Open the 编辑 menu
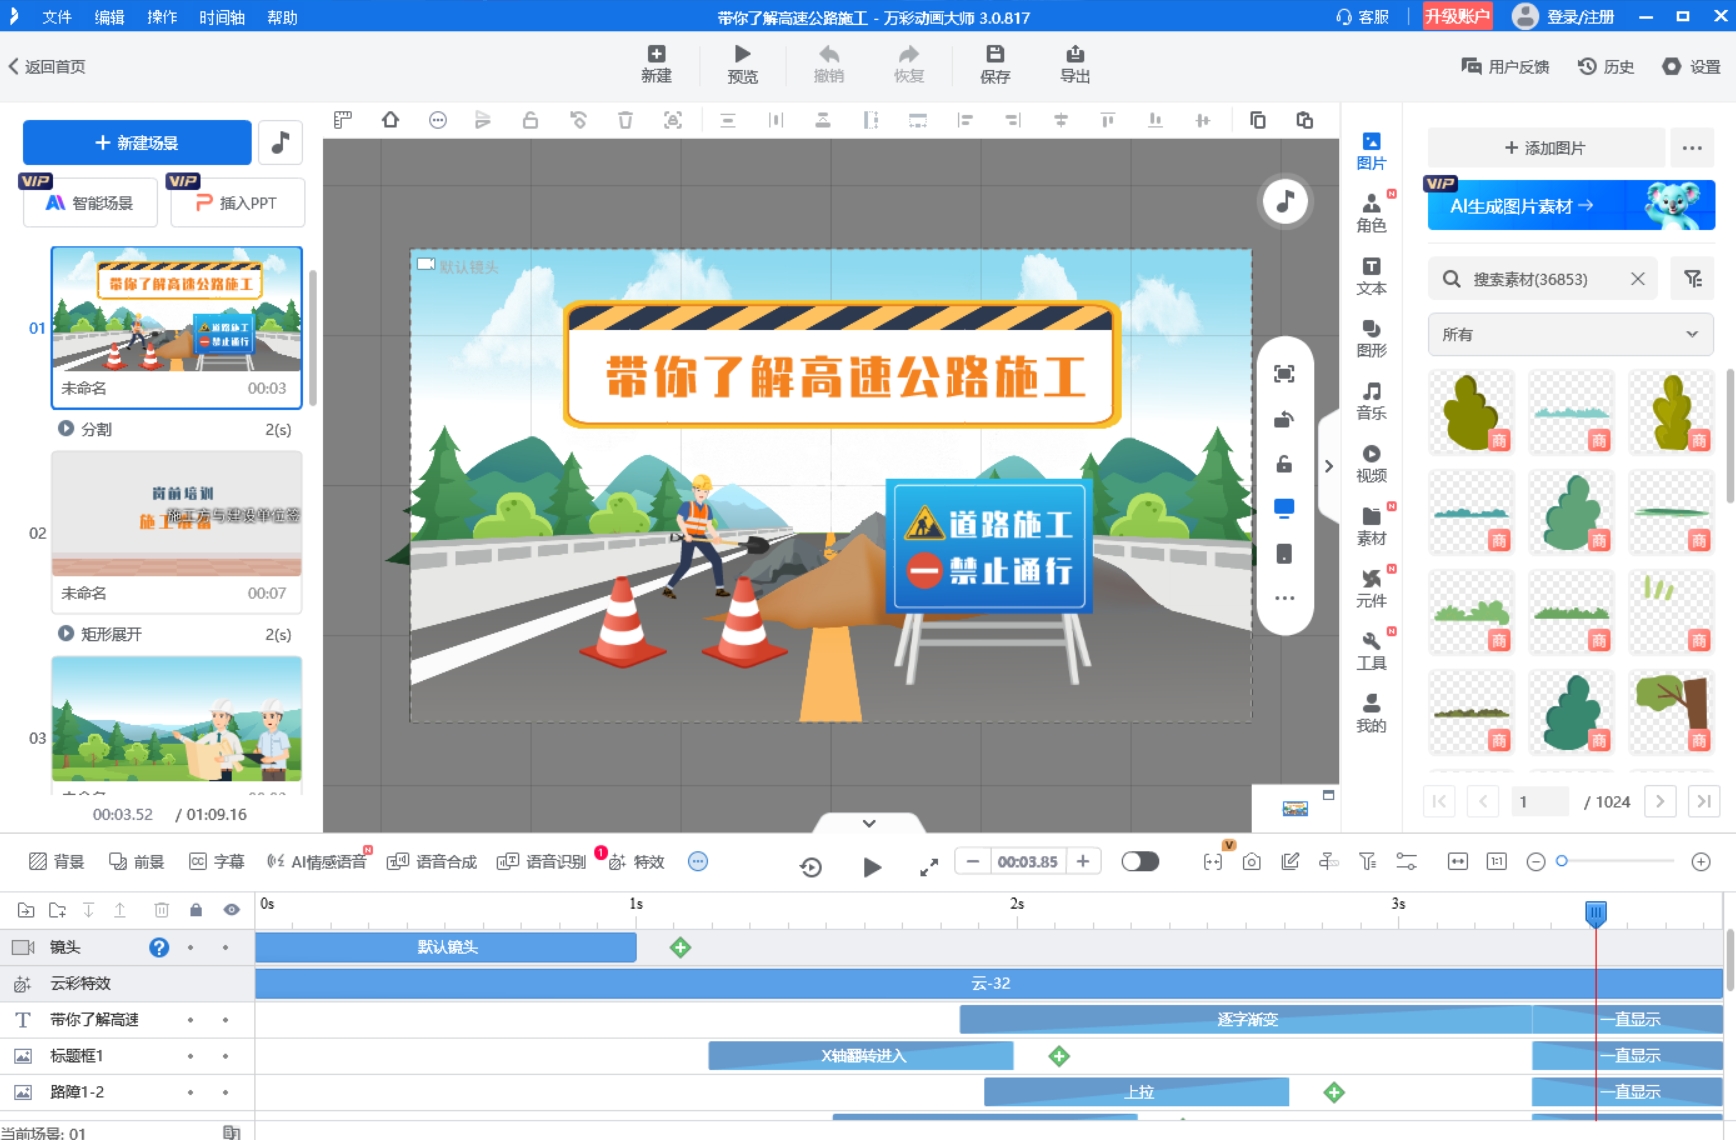The image size is (1736, 1140). tap(109, 17)
